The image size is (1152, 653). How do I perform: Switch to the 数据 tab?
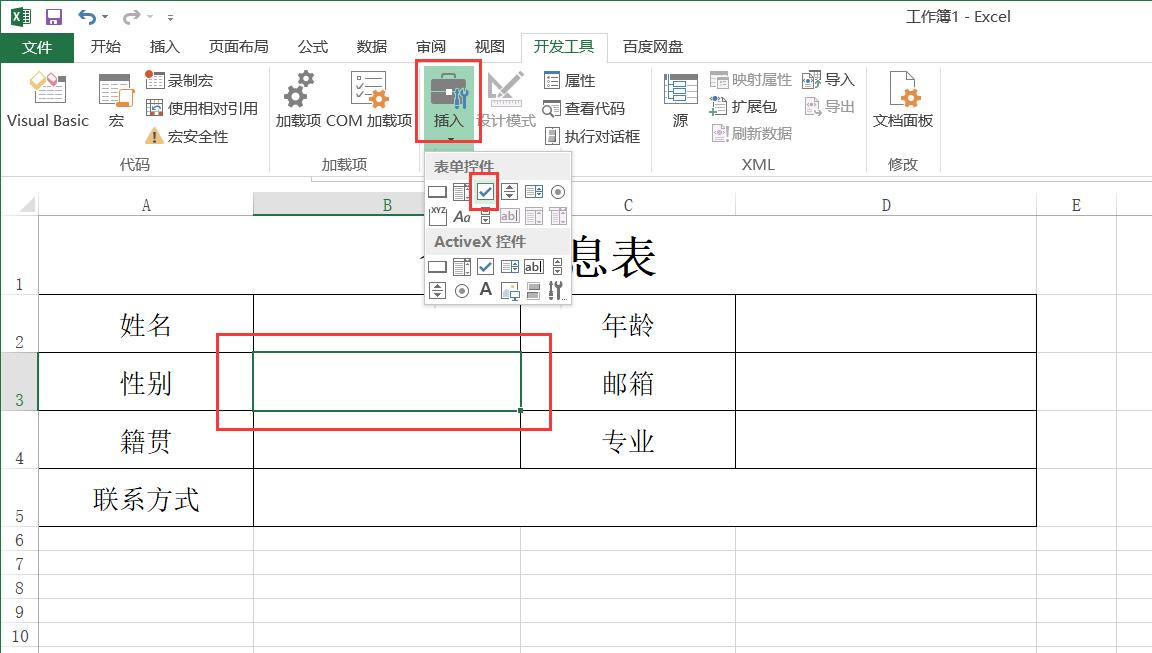point(371,47)
